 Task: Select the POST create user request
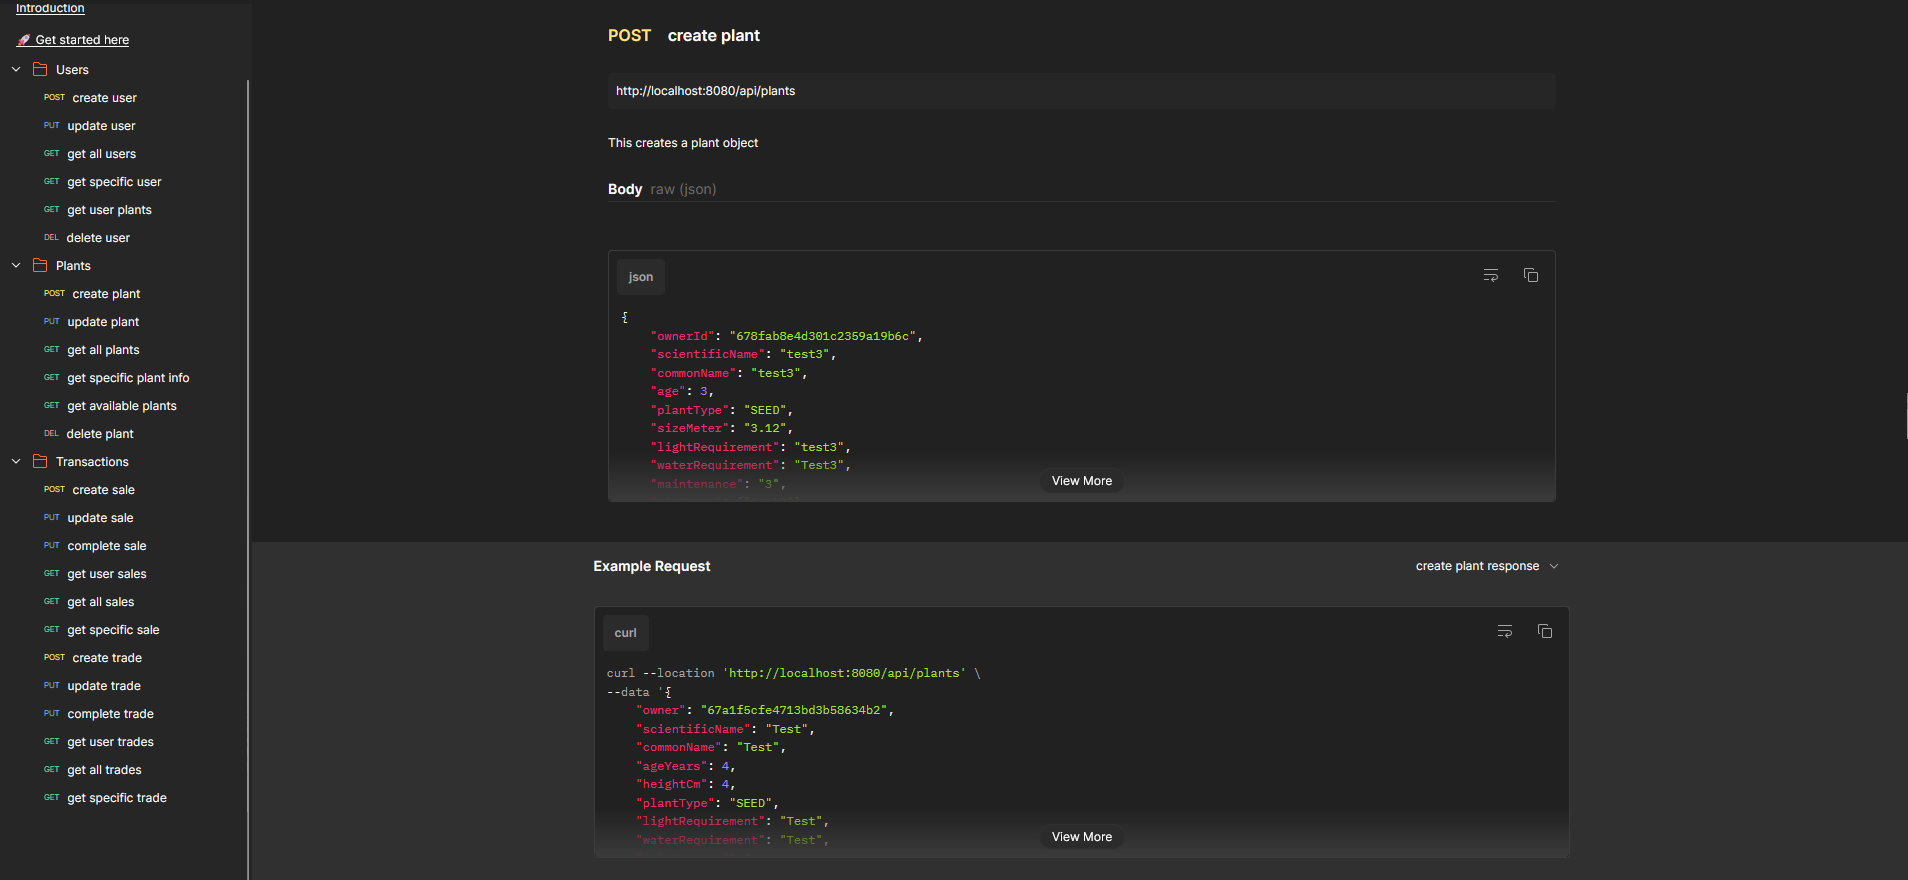[104, 98]
